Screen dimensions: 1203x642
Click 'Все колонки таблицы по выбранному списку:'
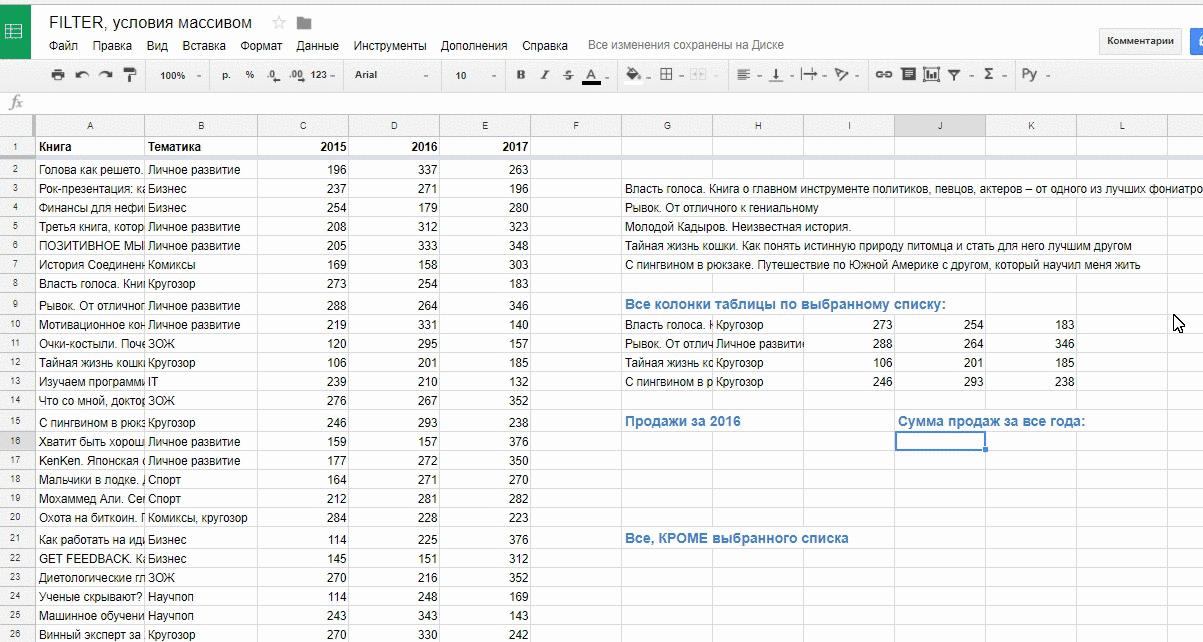785,305
